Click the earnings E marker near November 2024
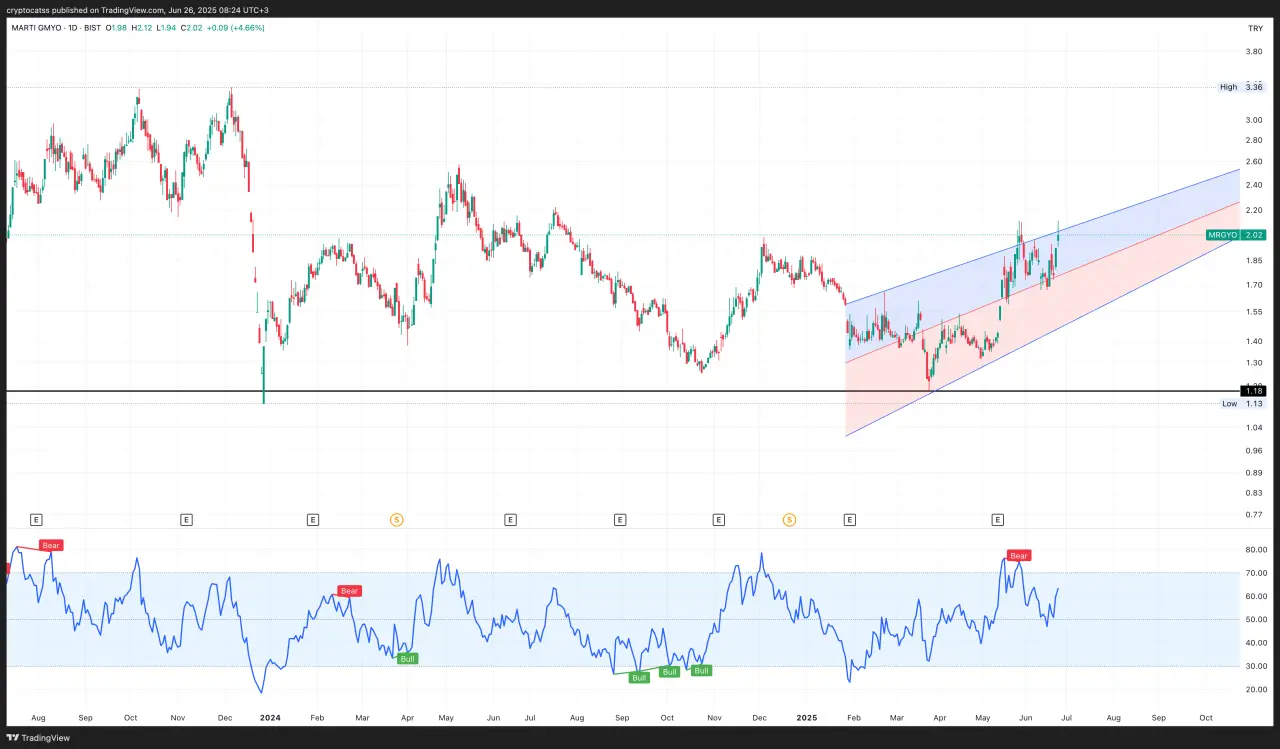 coord(718,520)
